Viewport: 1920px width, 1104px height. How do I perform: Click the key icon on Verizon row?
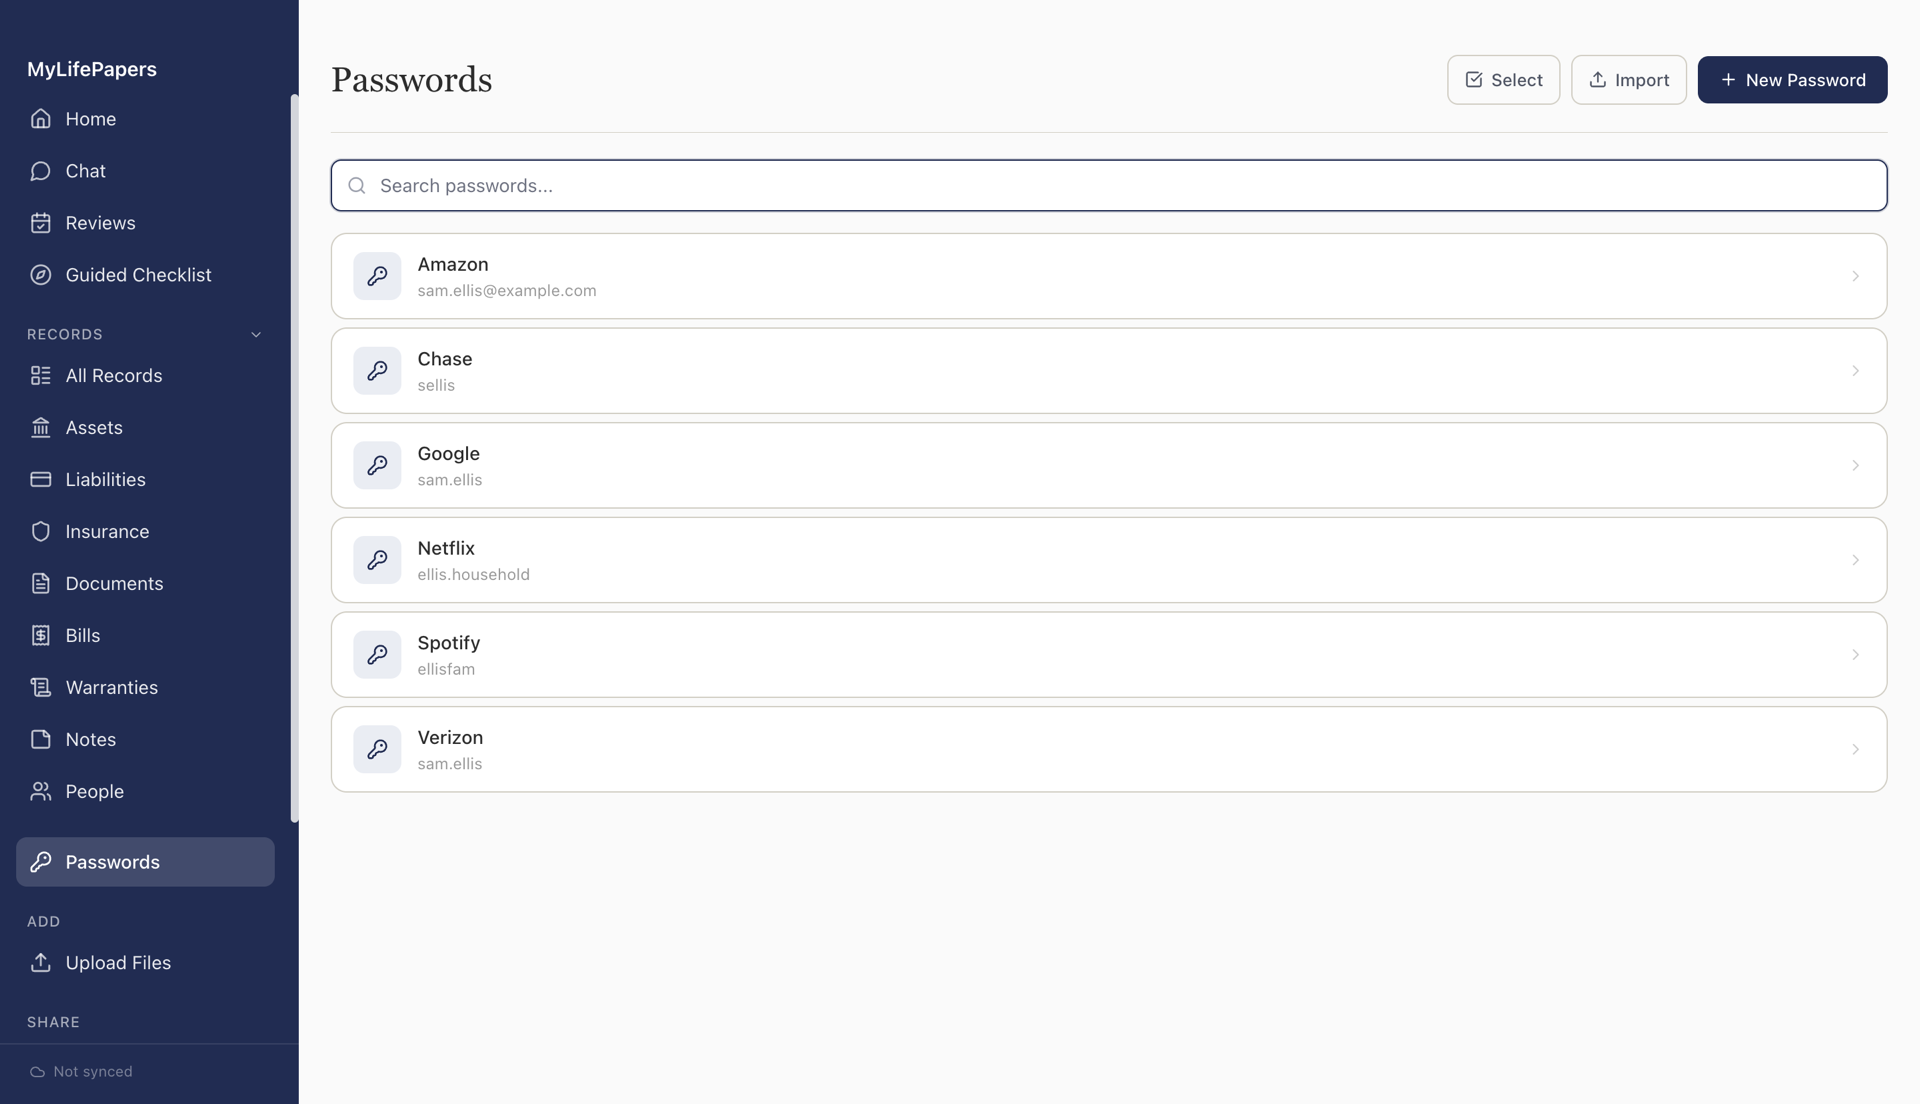click(377, 750)
